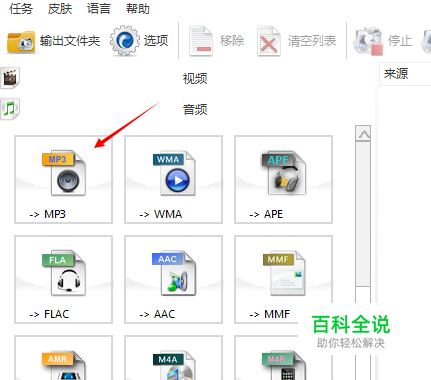Open 选项 settings gear
This screenshot has width=431, height=380.
[139, 41]
